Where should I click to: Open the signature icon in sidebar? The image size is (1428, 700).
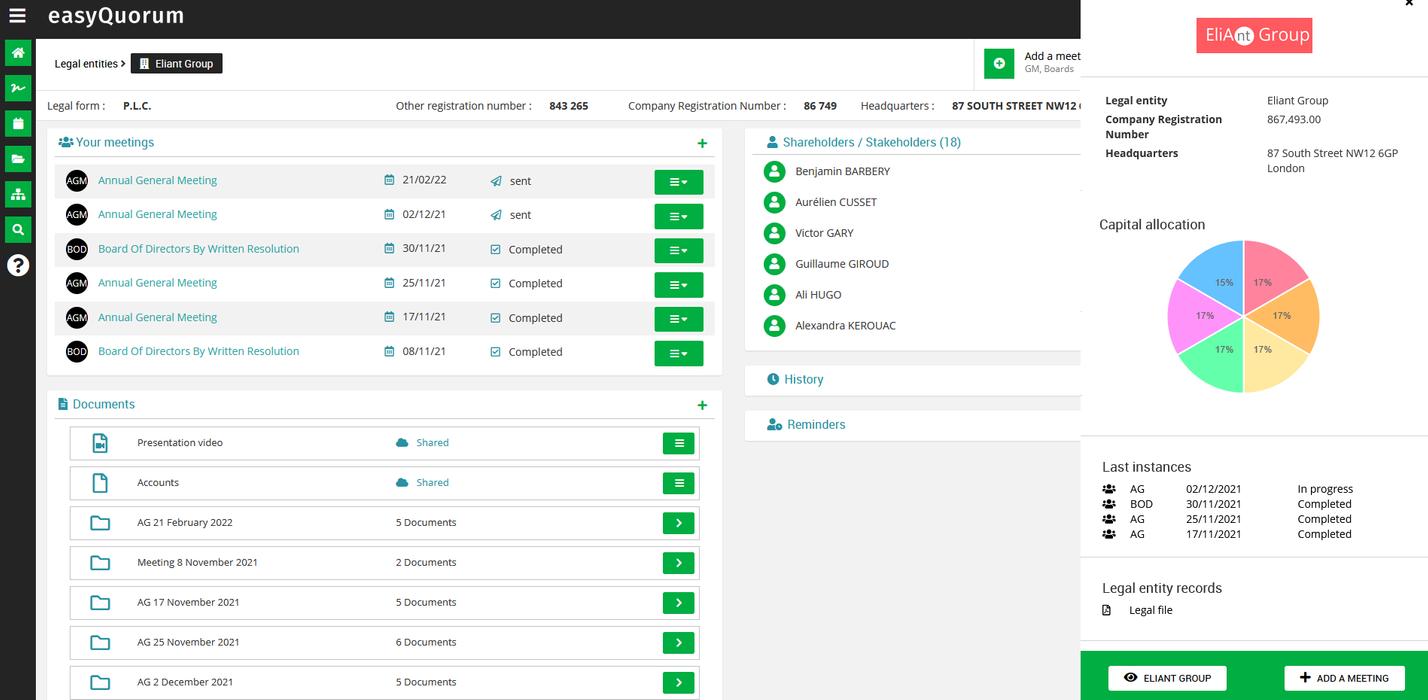click(18, 88)
